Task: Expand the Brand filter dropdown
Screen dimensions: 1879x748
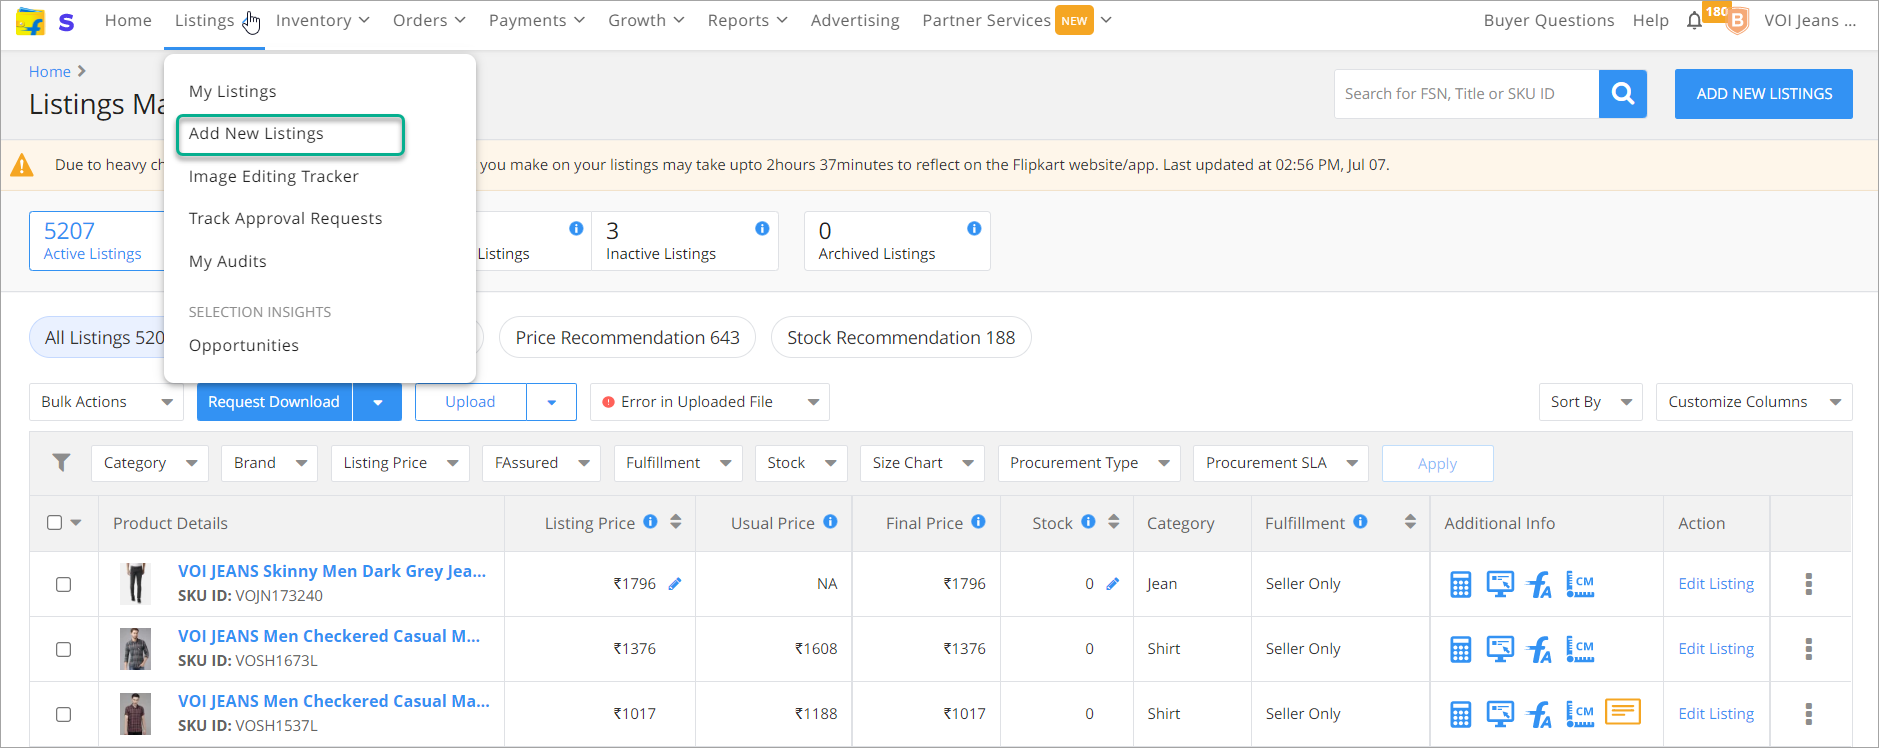Action: click(x=269, y=463)
